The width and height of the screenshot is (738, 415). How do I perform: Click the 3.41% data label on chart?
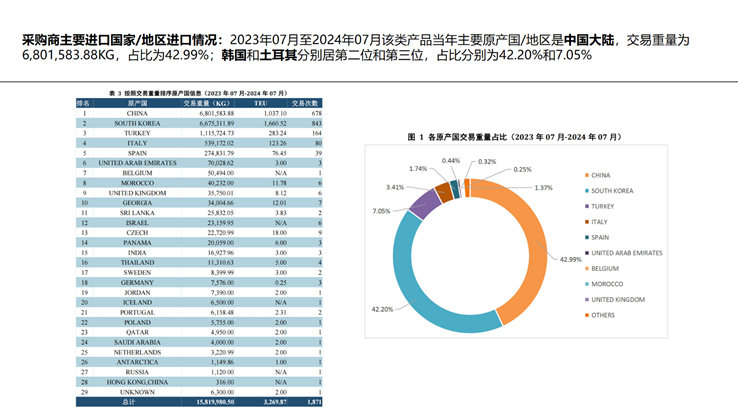click(395, 187)
